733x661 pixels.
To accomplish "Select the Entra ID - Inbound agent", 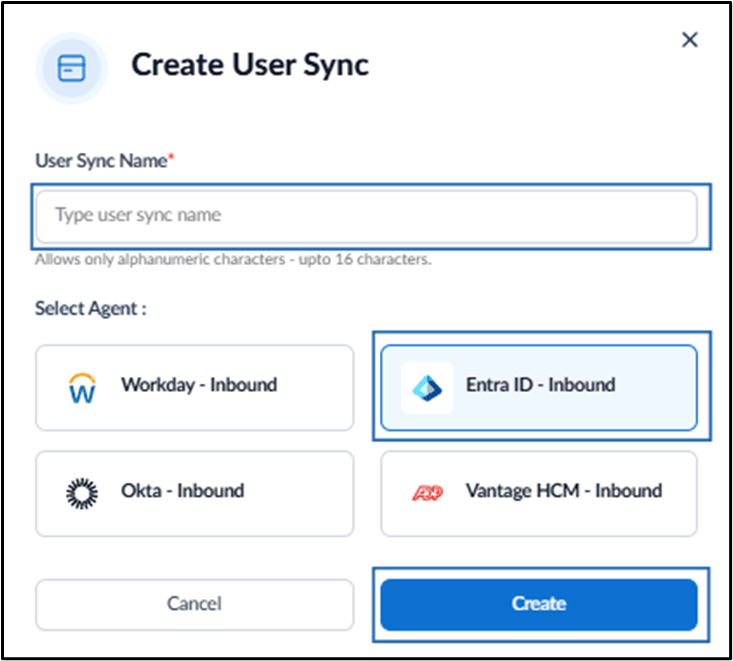I will 539,388.
